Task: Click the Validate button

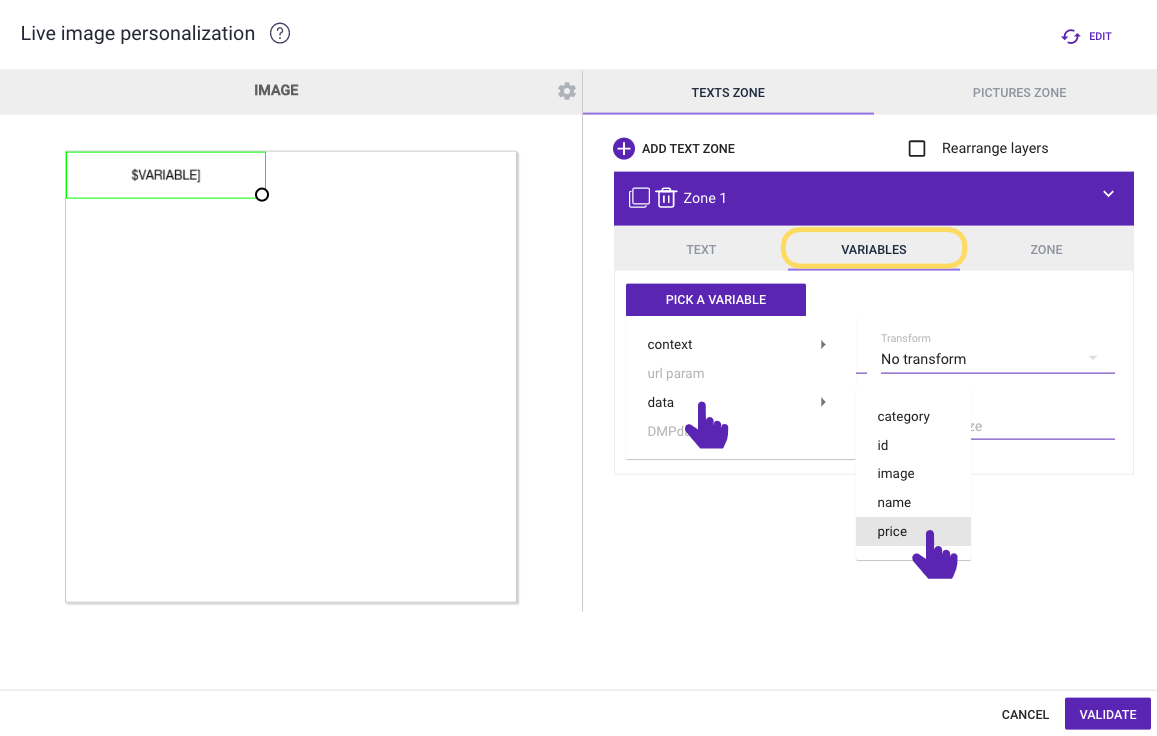Action: coord(1108,714)
